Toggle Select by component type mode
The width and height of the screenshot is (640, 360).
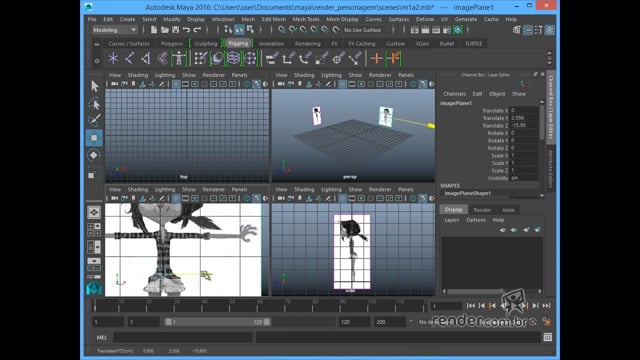pos(250,30)
